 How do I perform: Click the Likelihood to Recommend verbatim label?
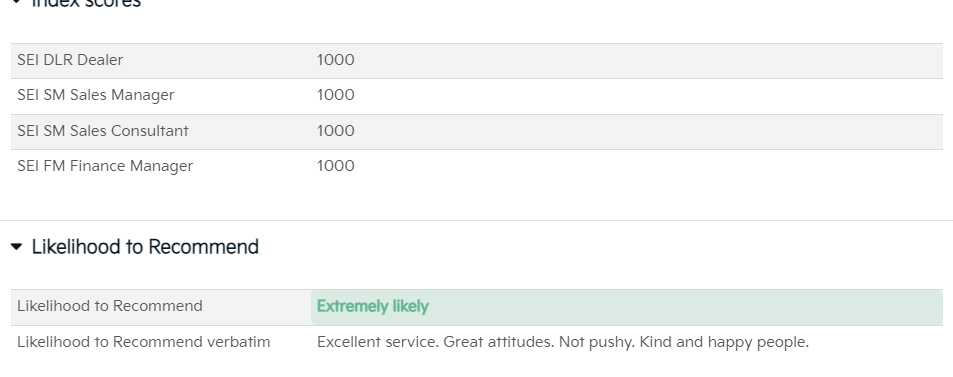[143, 342]
